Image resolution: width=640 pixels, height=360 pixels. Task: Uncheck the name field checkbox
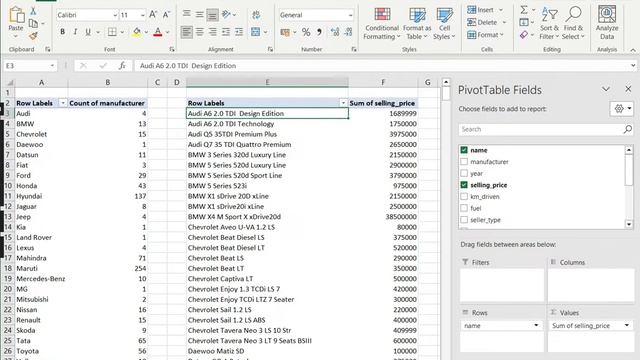click(x=464, y=150)
